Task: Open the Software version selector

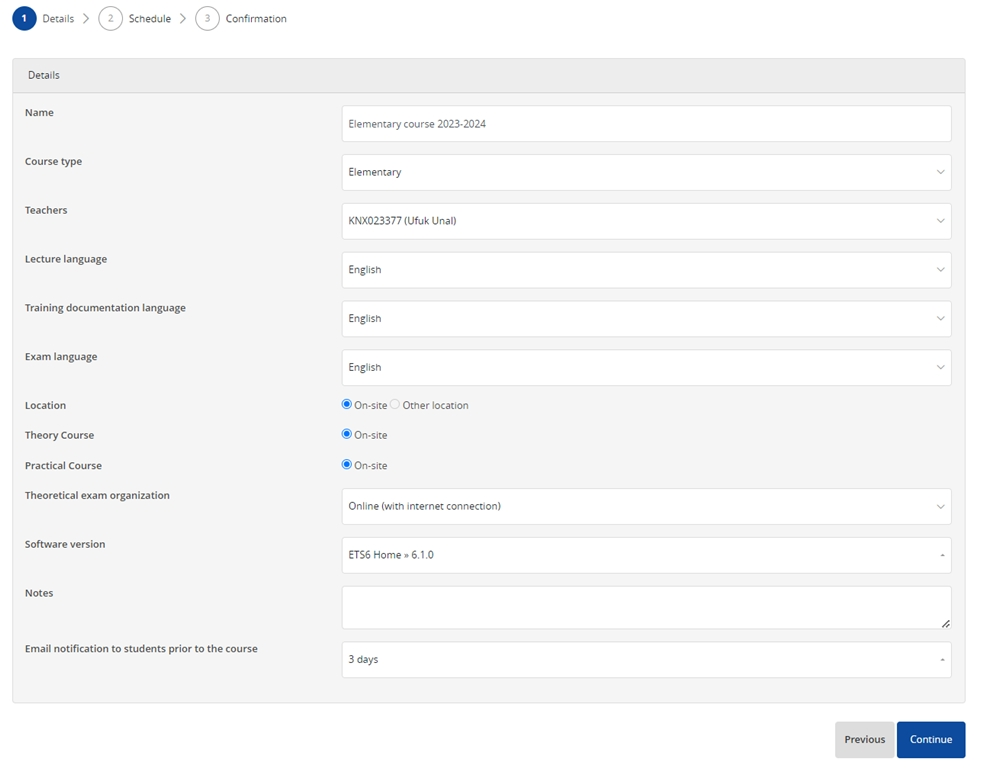Action: 647,555
